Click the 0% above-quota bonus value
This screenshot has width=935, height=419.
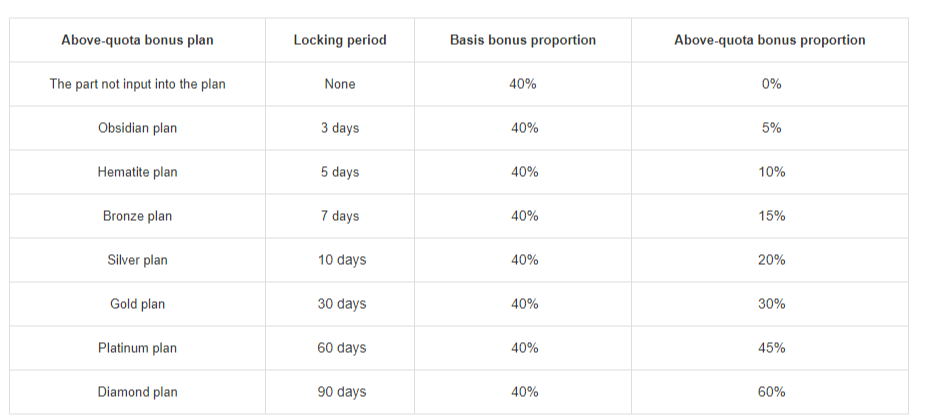point(771,84)
